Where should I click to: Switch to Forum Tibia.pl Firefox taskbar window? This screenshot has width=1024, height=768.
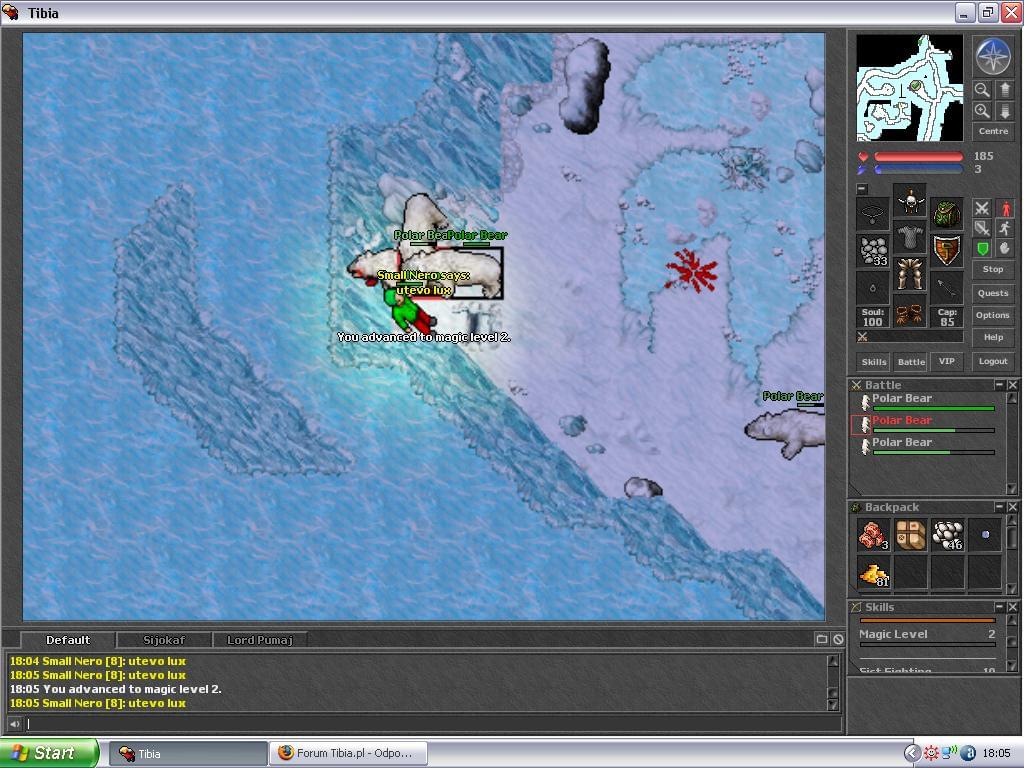pos(349,754)
